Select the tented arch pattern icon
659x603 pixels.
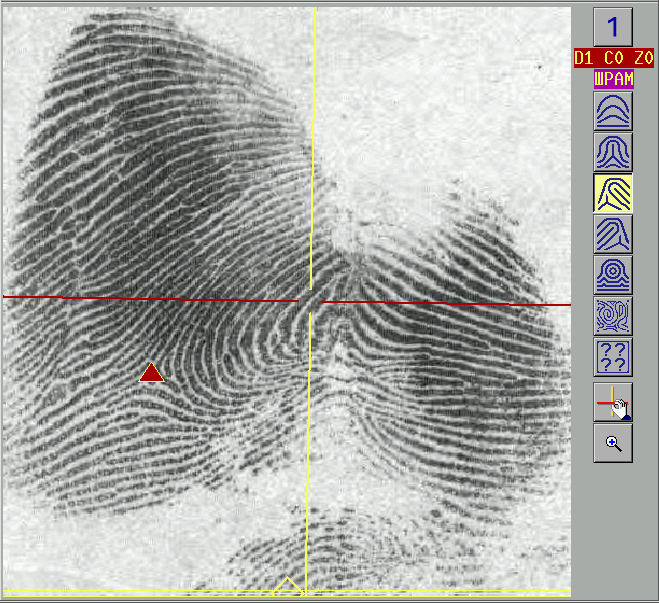coord(613,152)
